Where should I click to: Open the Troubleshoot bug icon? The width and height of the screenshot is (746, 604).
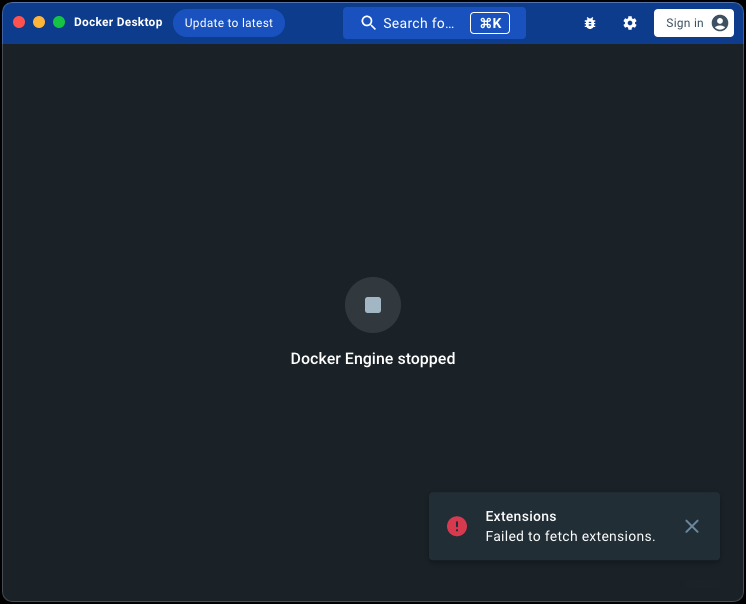click(x=590, y=23)
